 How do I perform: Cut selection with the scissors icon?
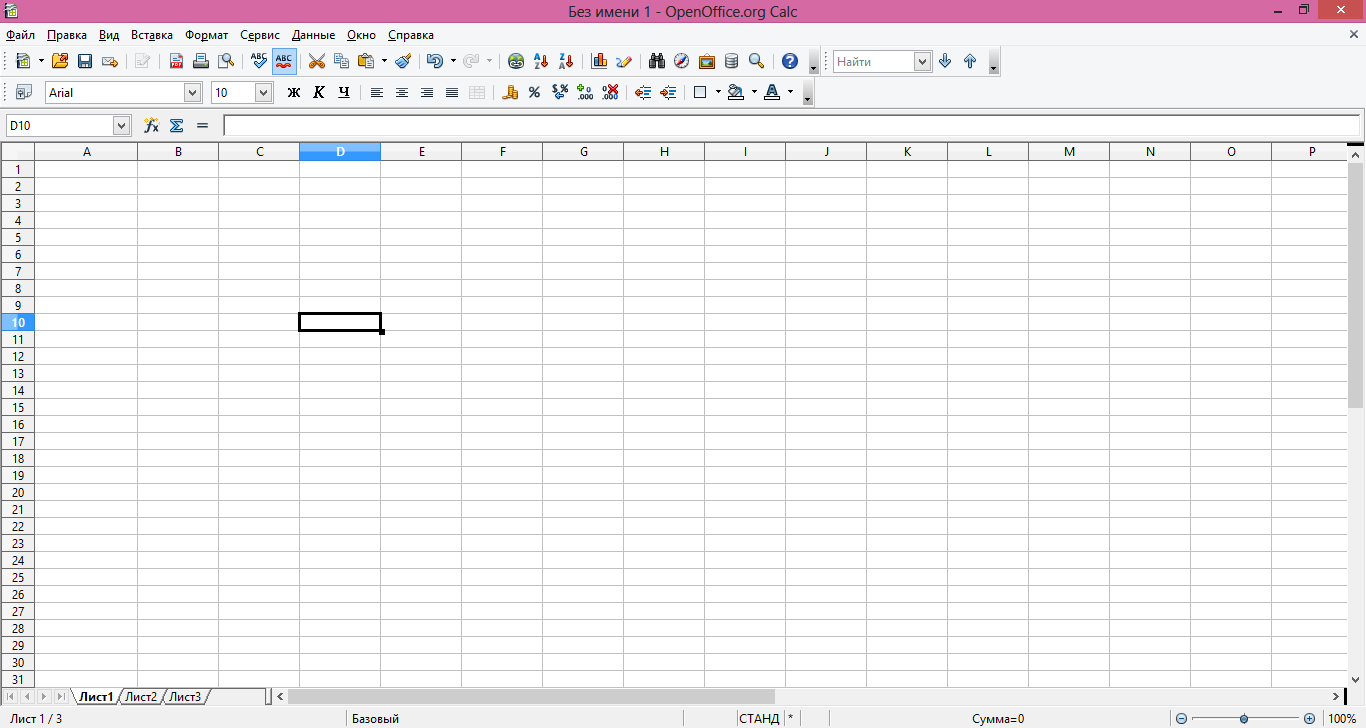pos(317,61)
